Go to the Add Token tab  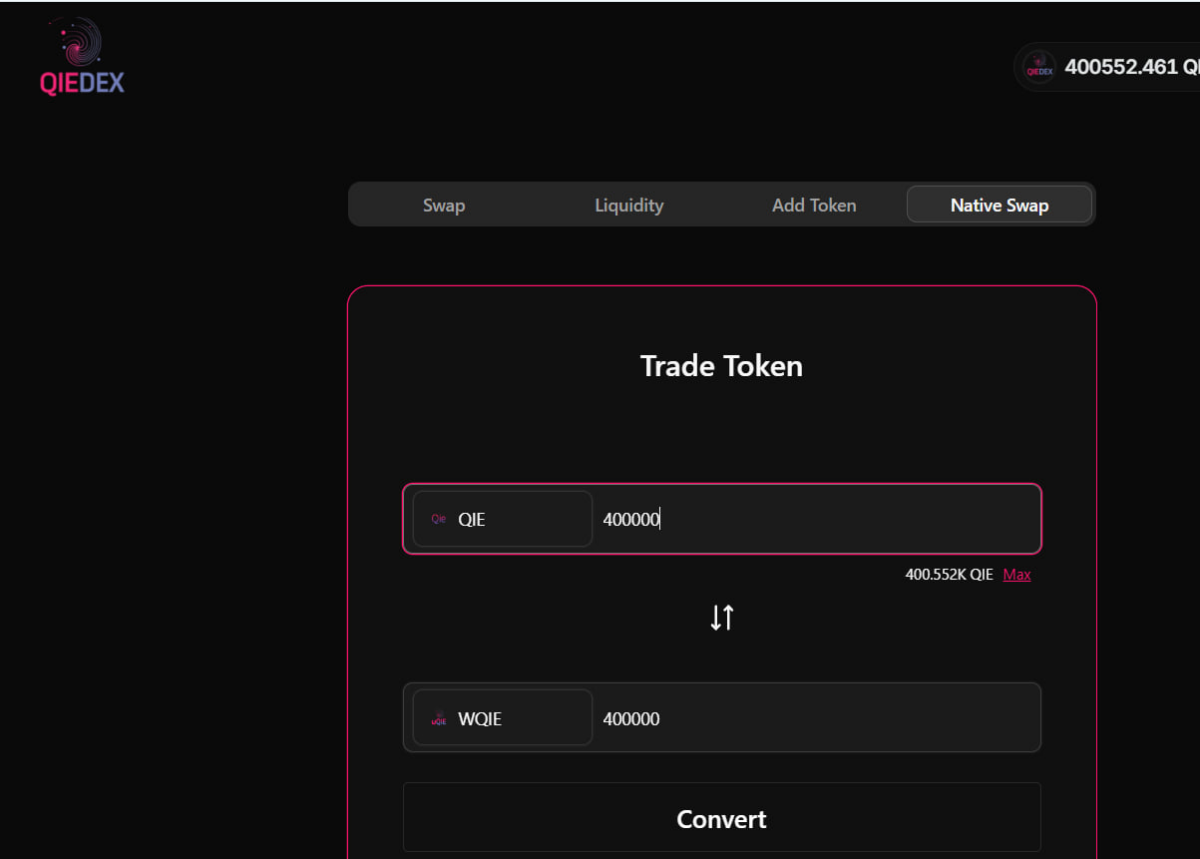pos(814,205)
